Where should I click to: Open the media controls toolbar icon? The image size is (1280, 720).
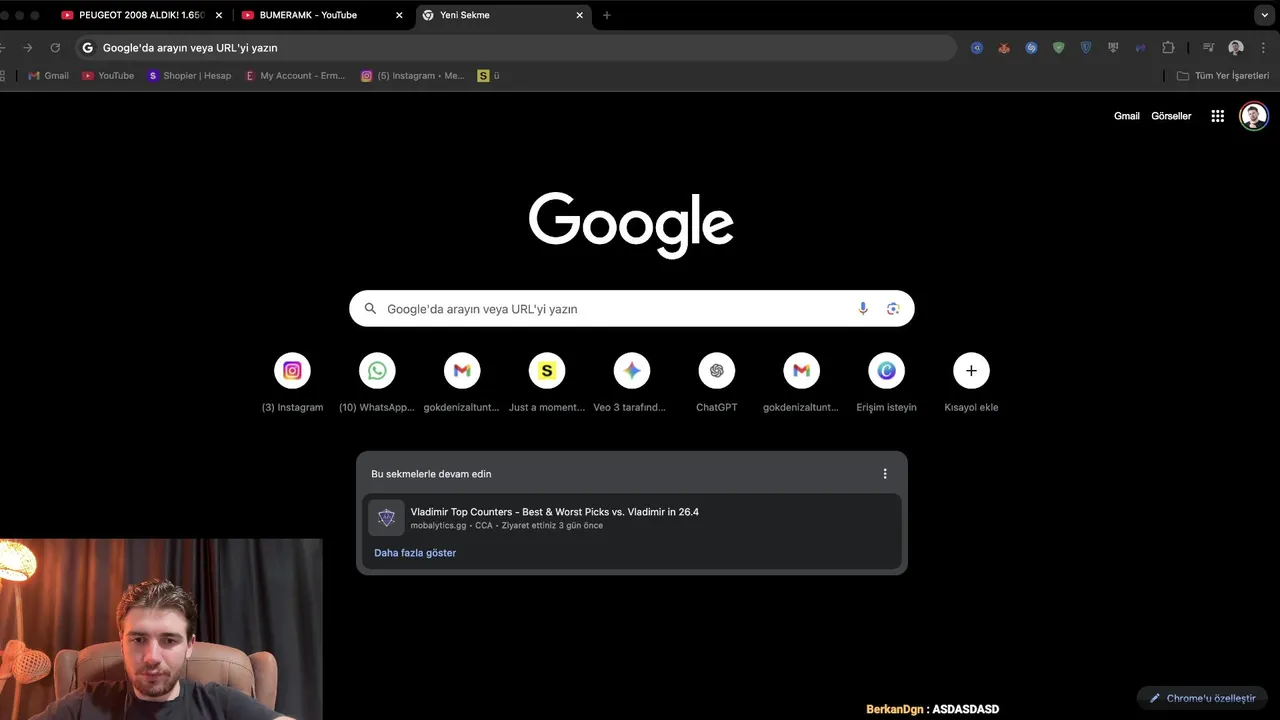click(1208, 47)
